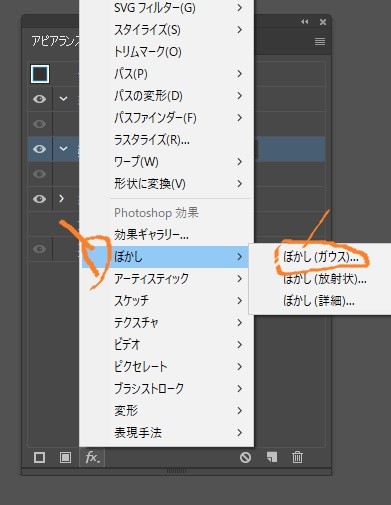This screenshot has height=505, width=391.
Task: Open アーティスティック submenu
Action: [x=166, y=279]
